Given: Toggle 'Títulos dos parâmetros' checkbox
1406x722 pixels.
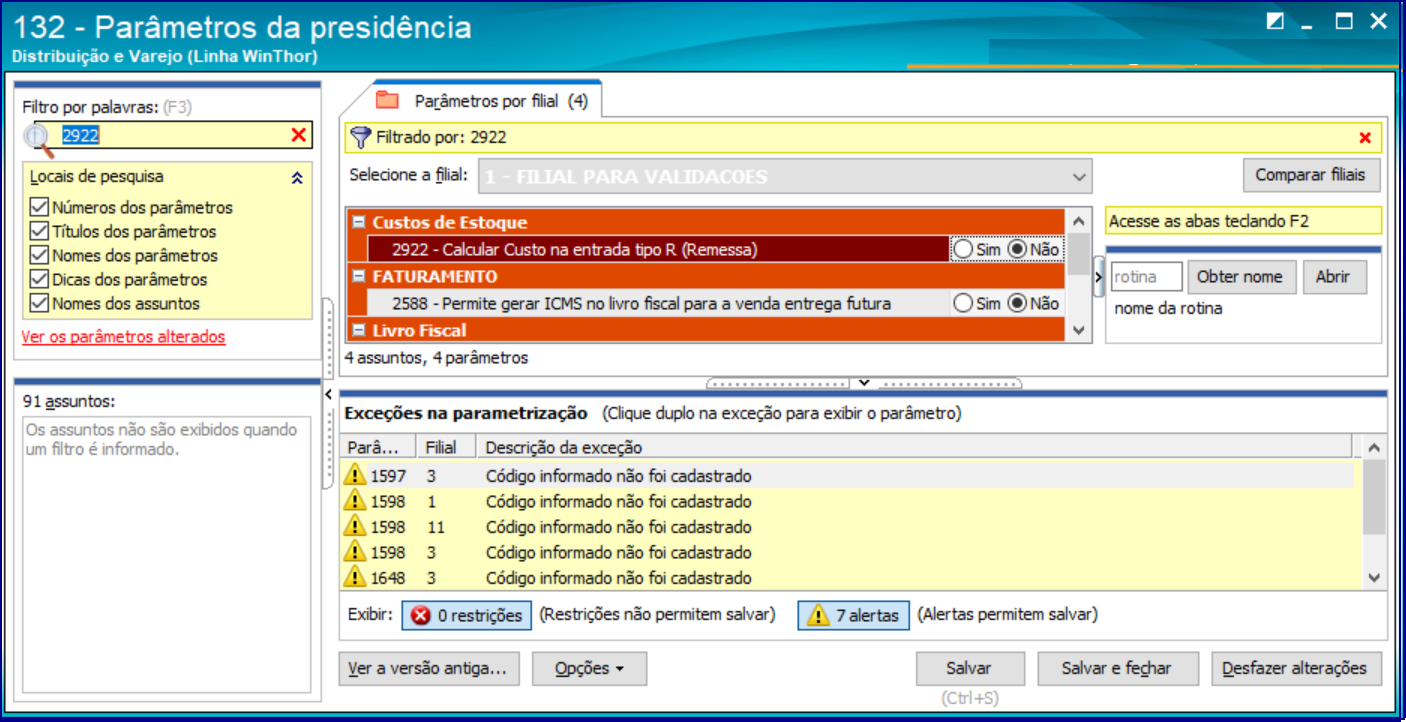Looking at the screenshot, I should [x=39, y=231].
